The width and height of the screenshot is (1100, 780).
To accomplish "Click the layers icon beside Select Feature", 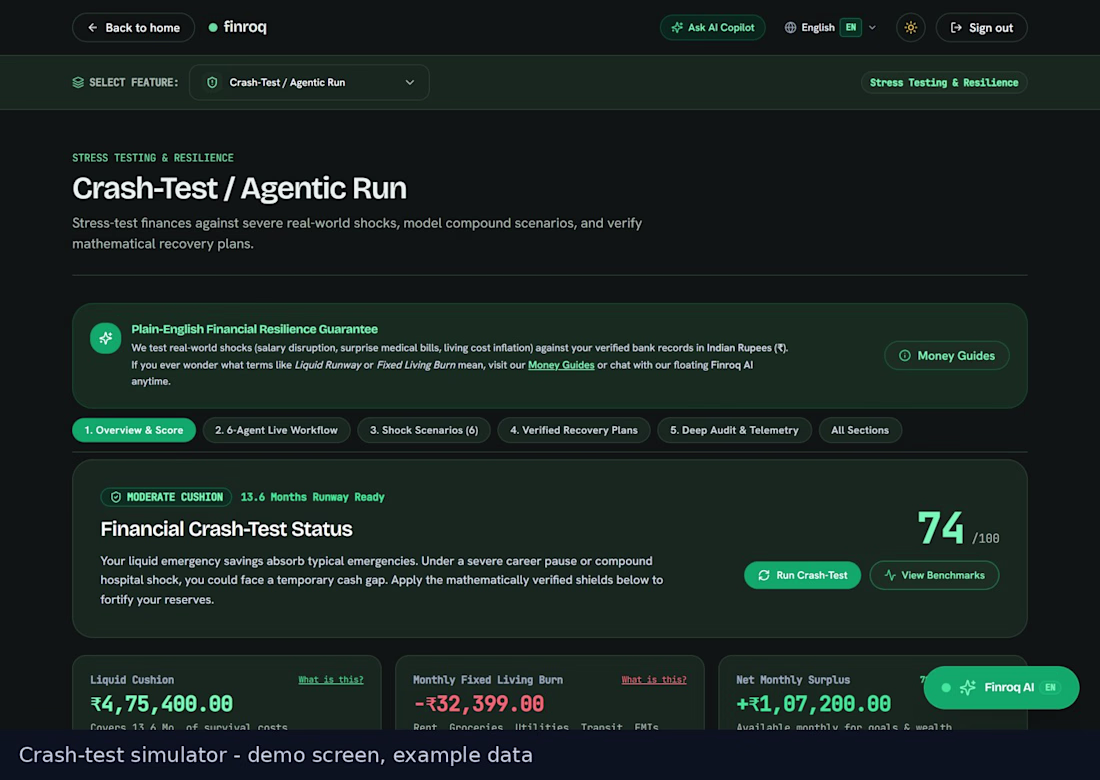I will (78, 82).
